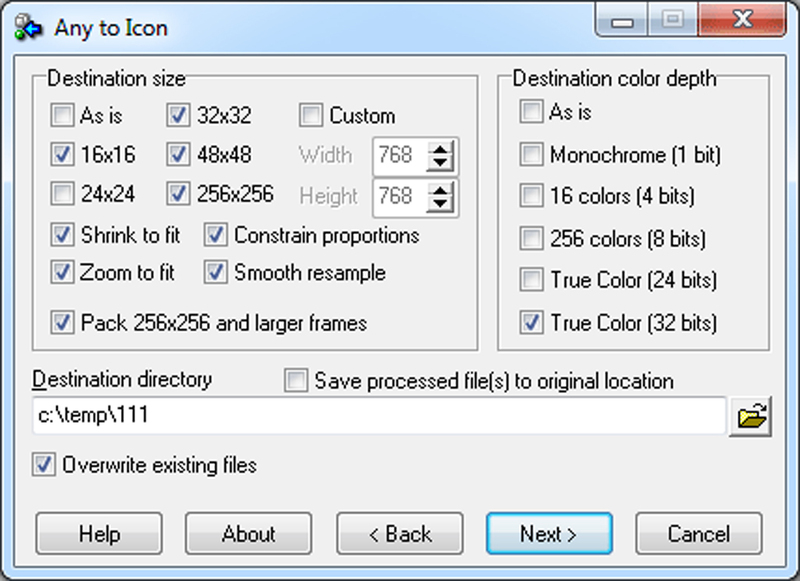The height and width of the screenshot is (581, 800).
Task: Enable the Custom size checkbox
Action: click(311, 115)
